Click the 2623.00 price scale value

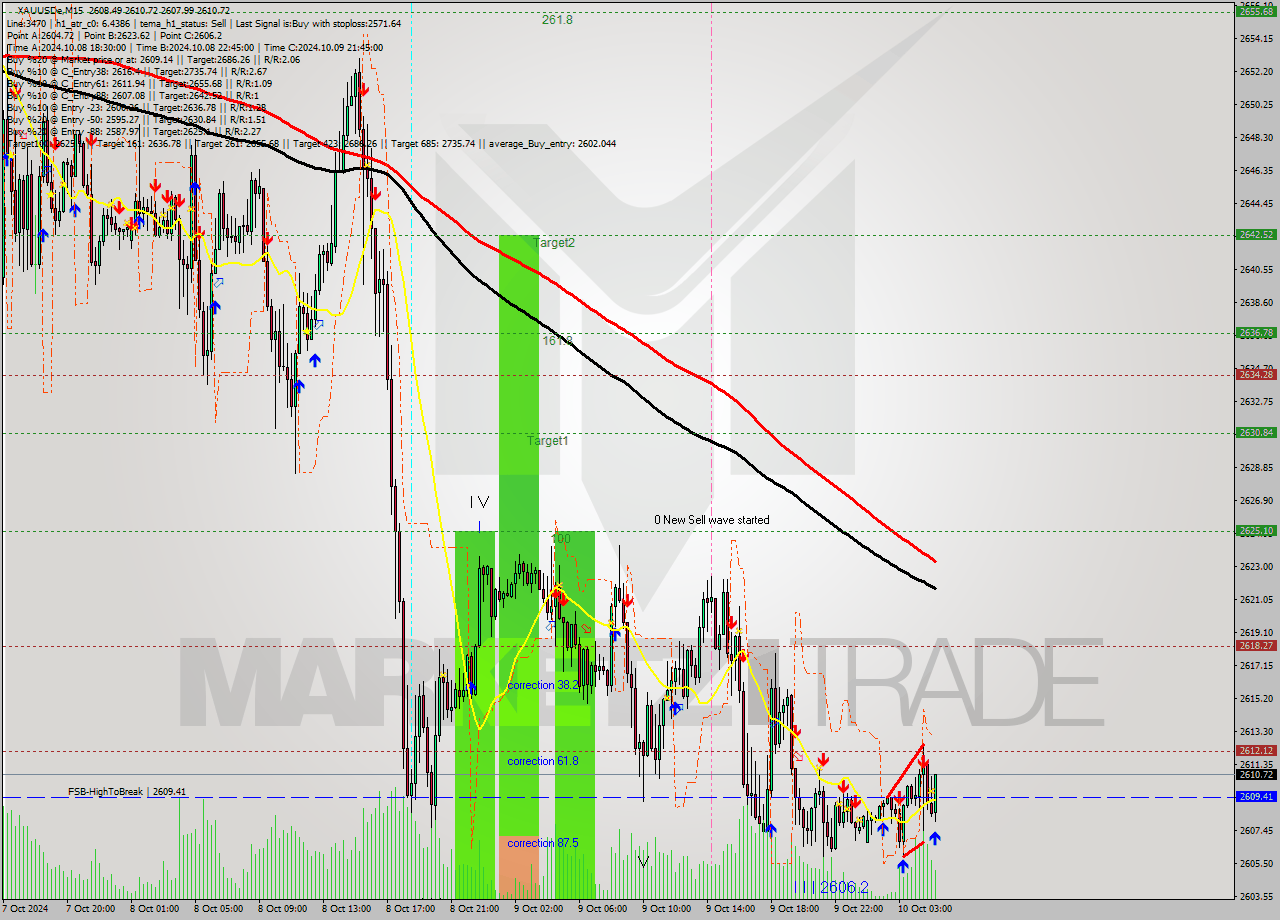pyautogui.click(x=1256, y=566)
